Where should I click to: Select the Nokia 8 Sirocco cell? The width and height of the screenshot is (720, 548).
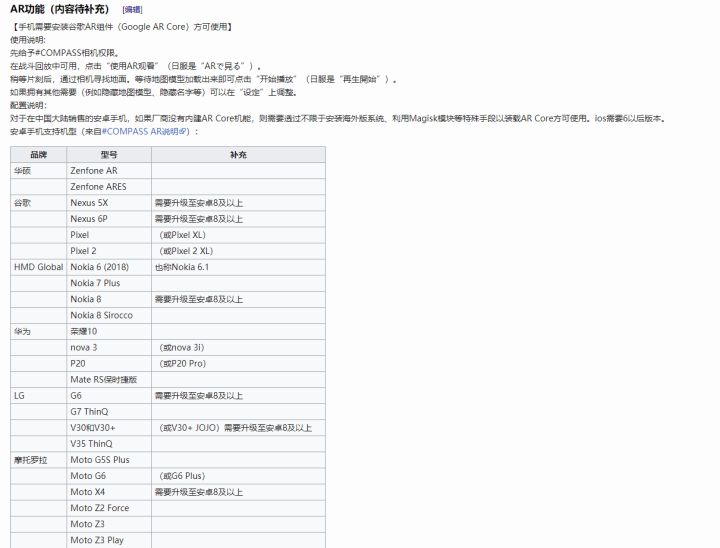click(109, 316)
